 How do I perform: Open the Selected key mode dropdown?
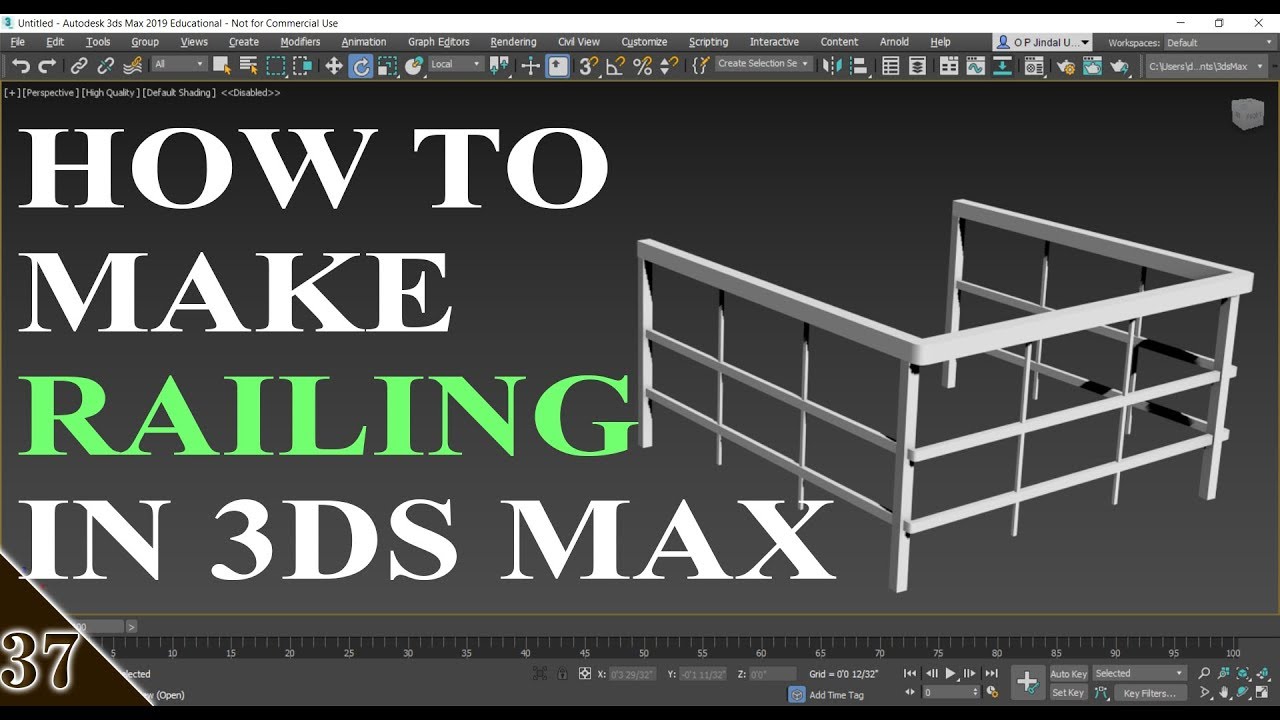tap(1139, 673)
